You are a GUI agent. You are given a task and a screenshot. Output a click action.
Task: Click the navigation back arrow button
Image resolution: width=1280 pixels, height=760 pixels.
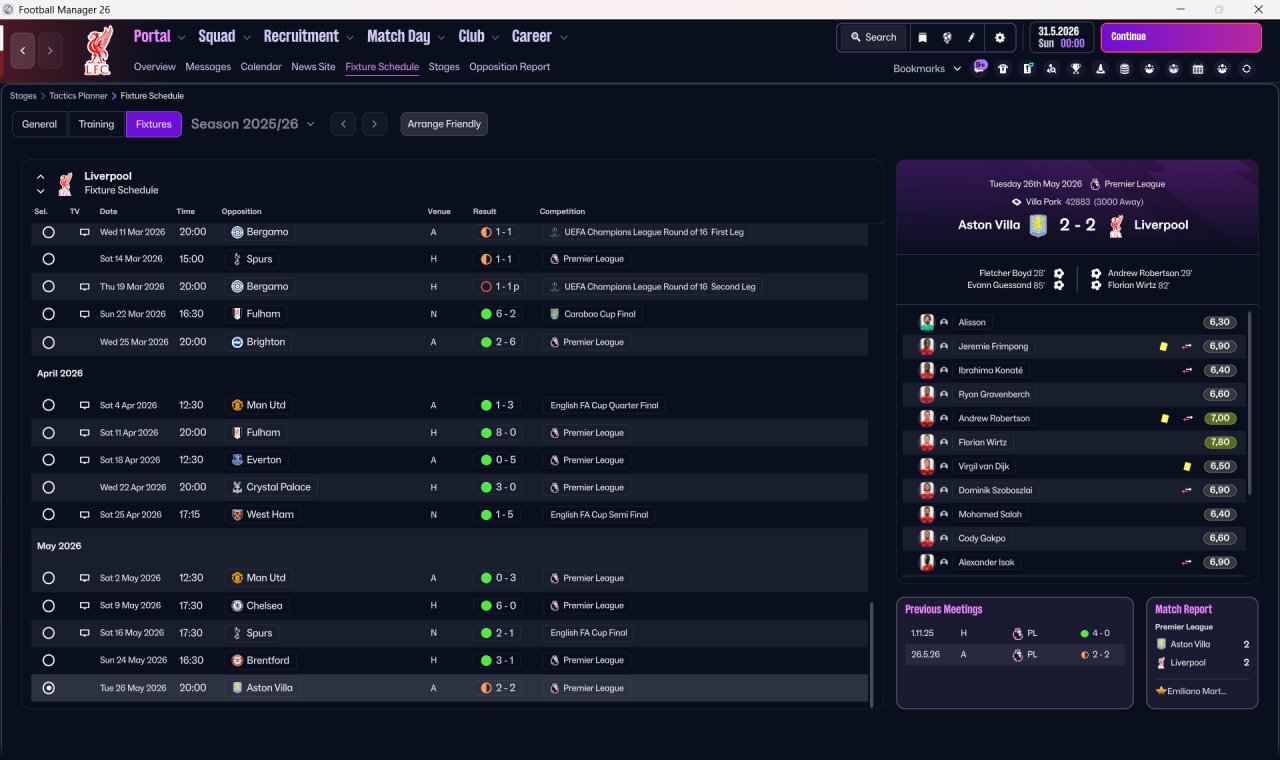(23, 50)
